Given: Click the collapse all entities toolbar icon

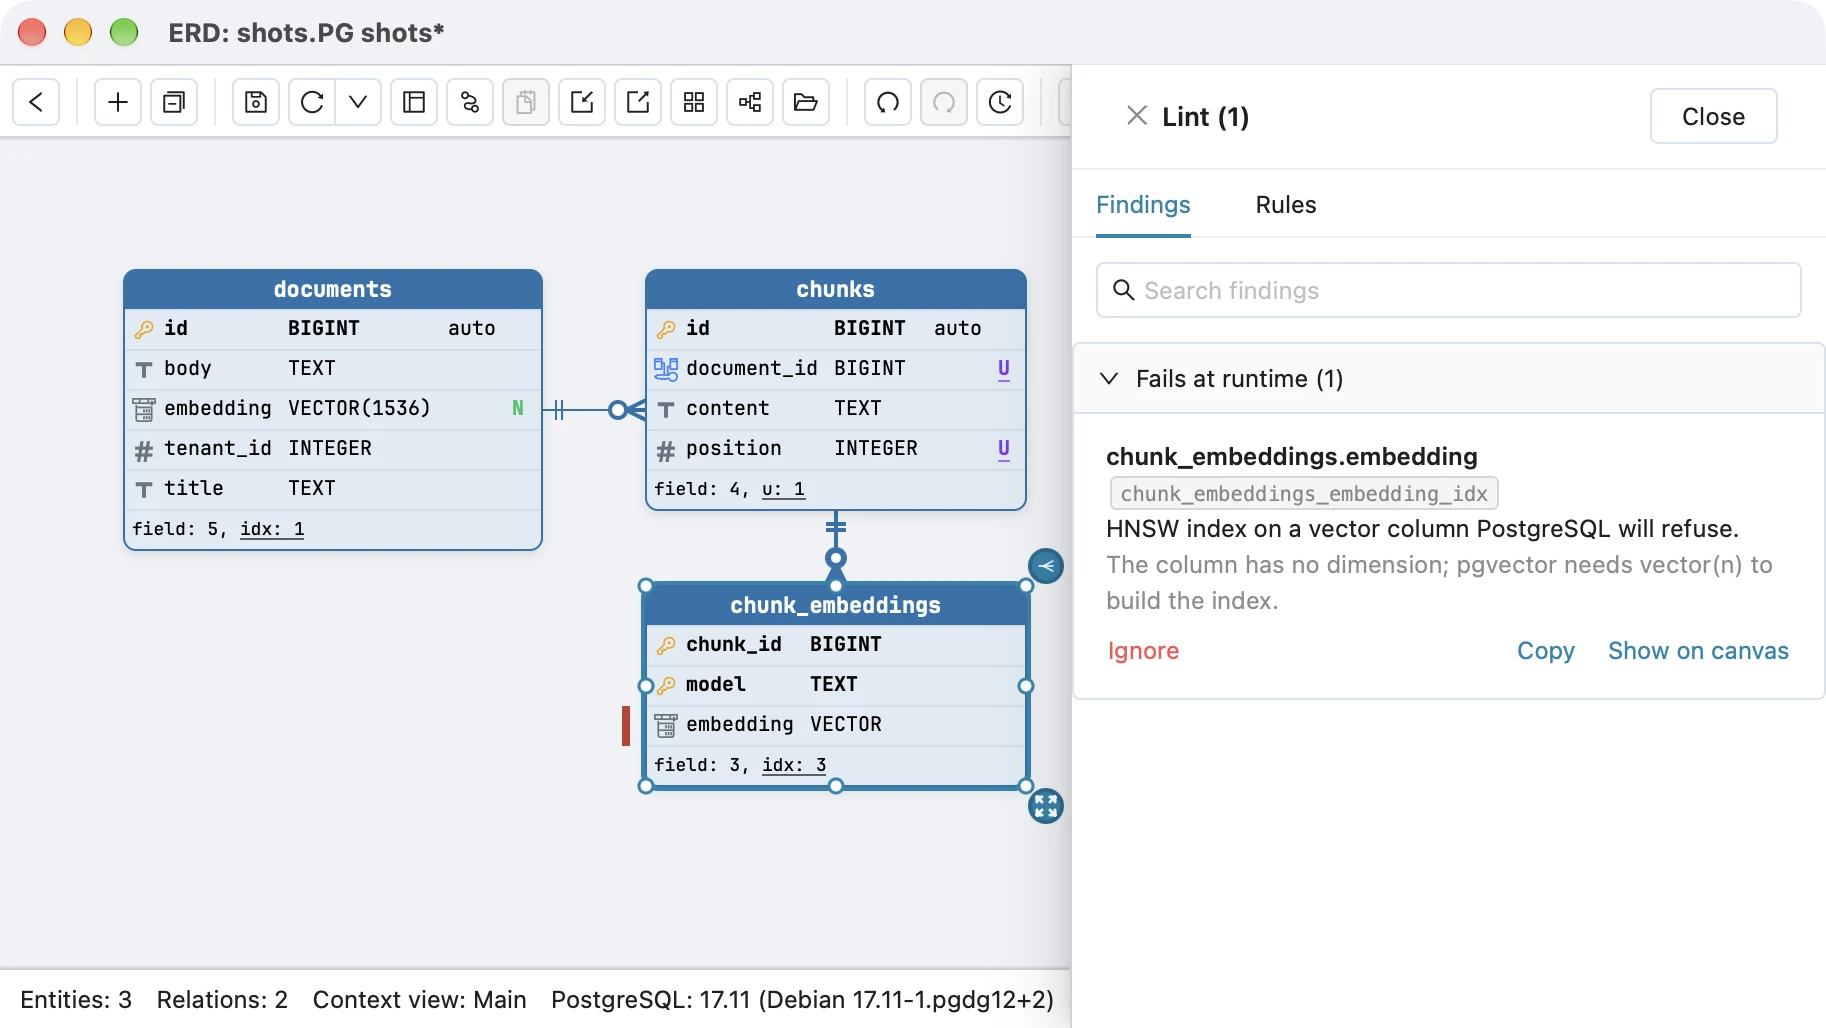Looking at the screenshot, I should [x=174, y=102].
